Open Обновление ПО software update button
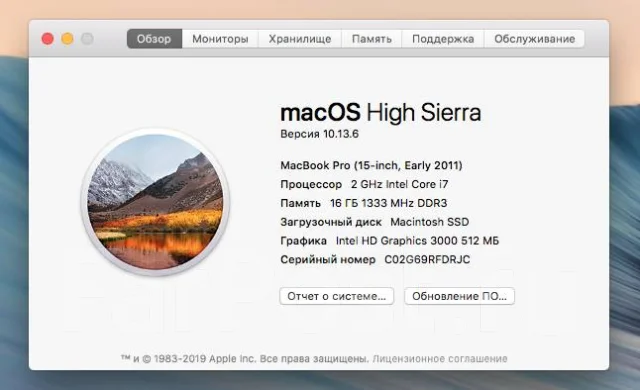The width and height of the screenshot is (640, 390). [460, 296]
